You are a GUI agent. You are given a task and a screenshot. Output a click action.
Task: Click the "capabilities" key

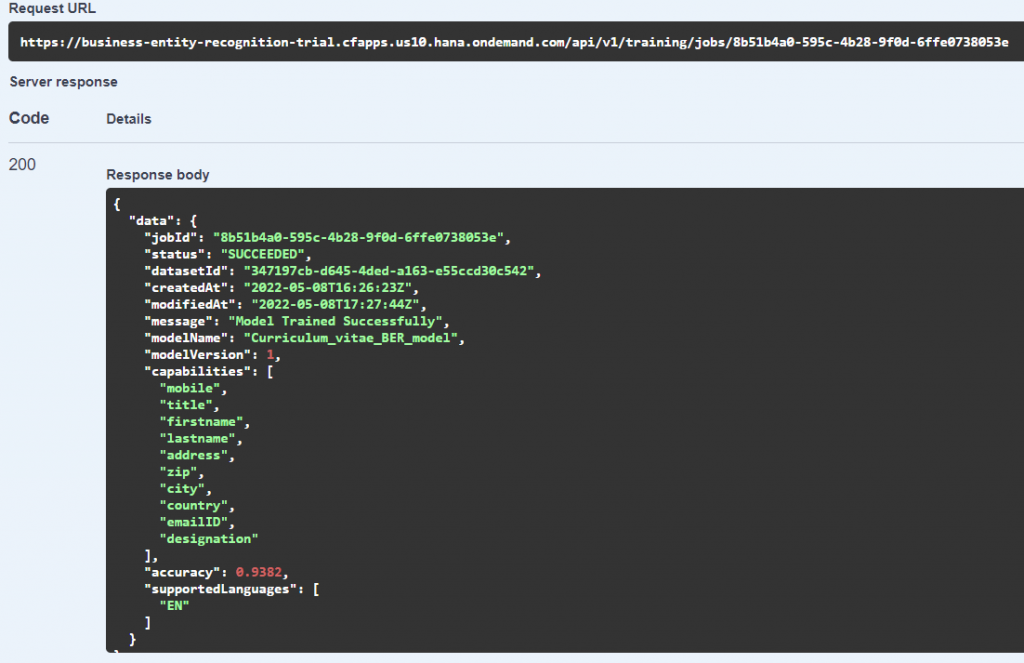pyautogui.click(x=197, y=372)
